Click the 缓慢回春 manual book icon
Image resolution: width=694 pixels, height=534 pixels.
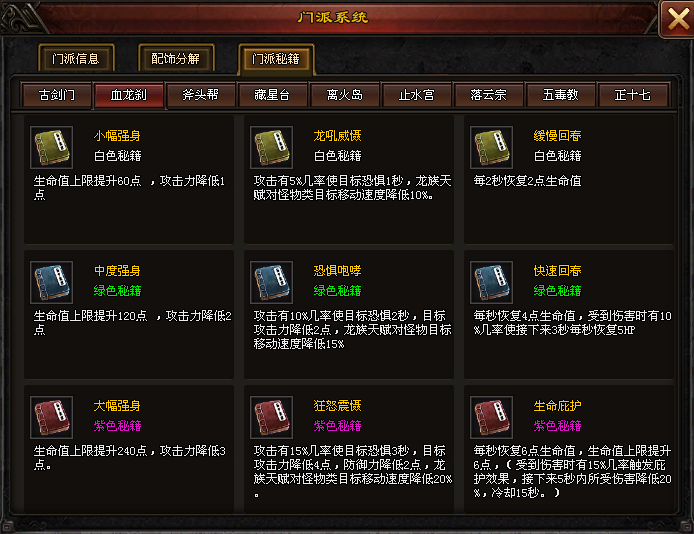click(x=491, y=147)
